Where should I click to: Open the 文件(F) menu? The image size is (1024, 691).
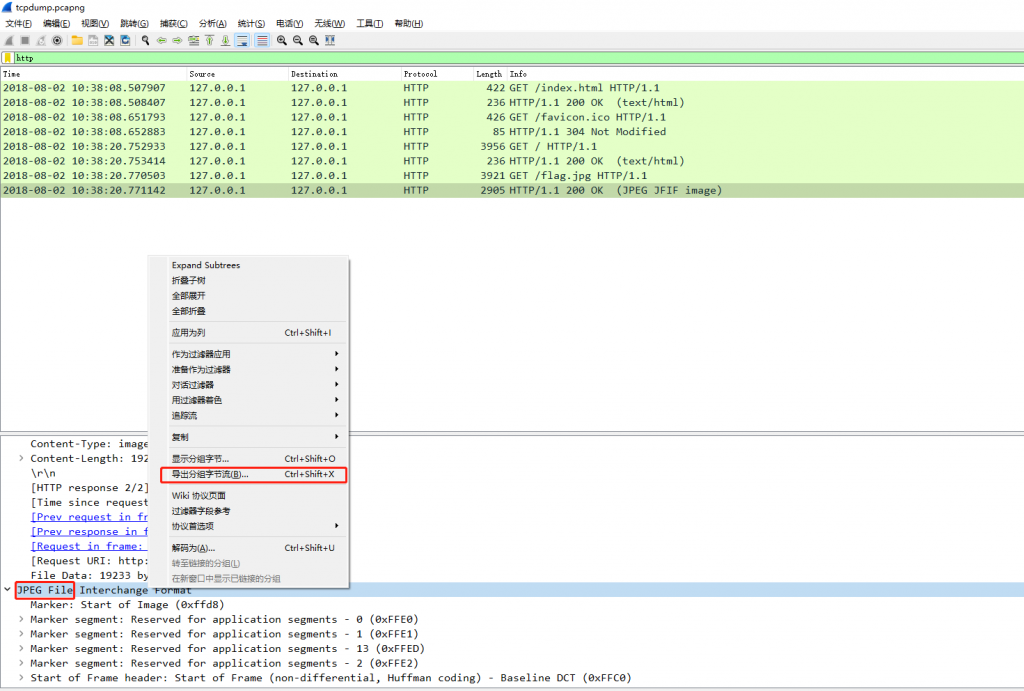point(18,24)
